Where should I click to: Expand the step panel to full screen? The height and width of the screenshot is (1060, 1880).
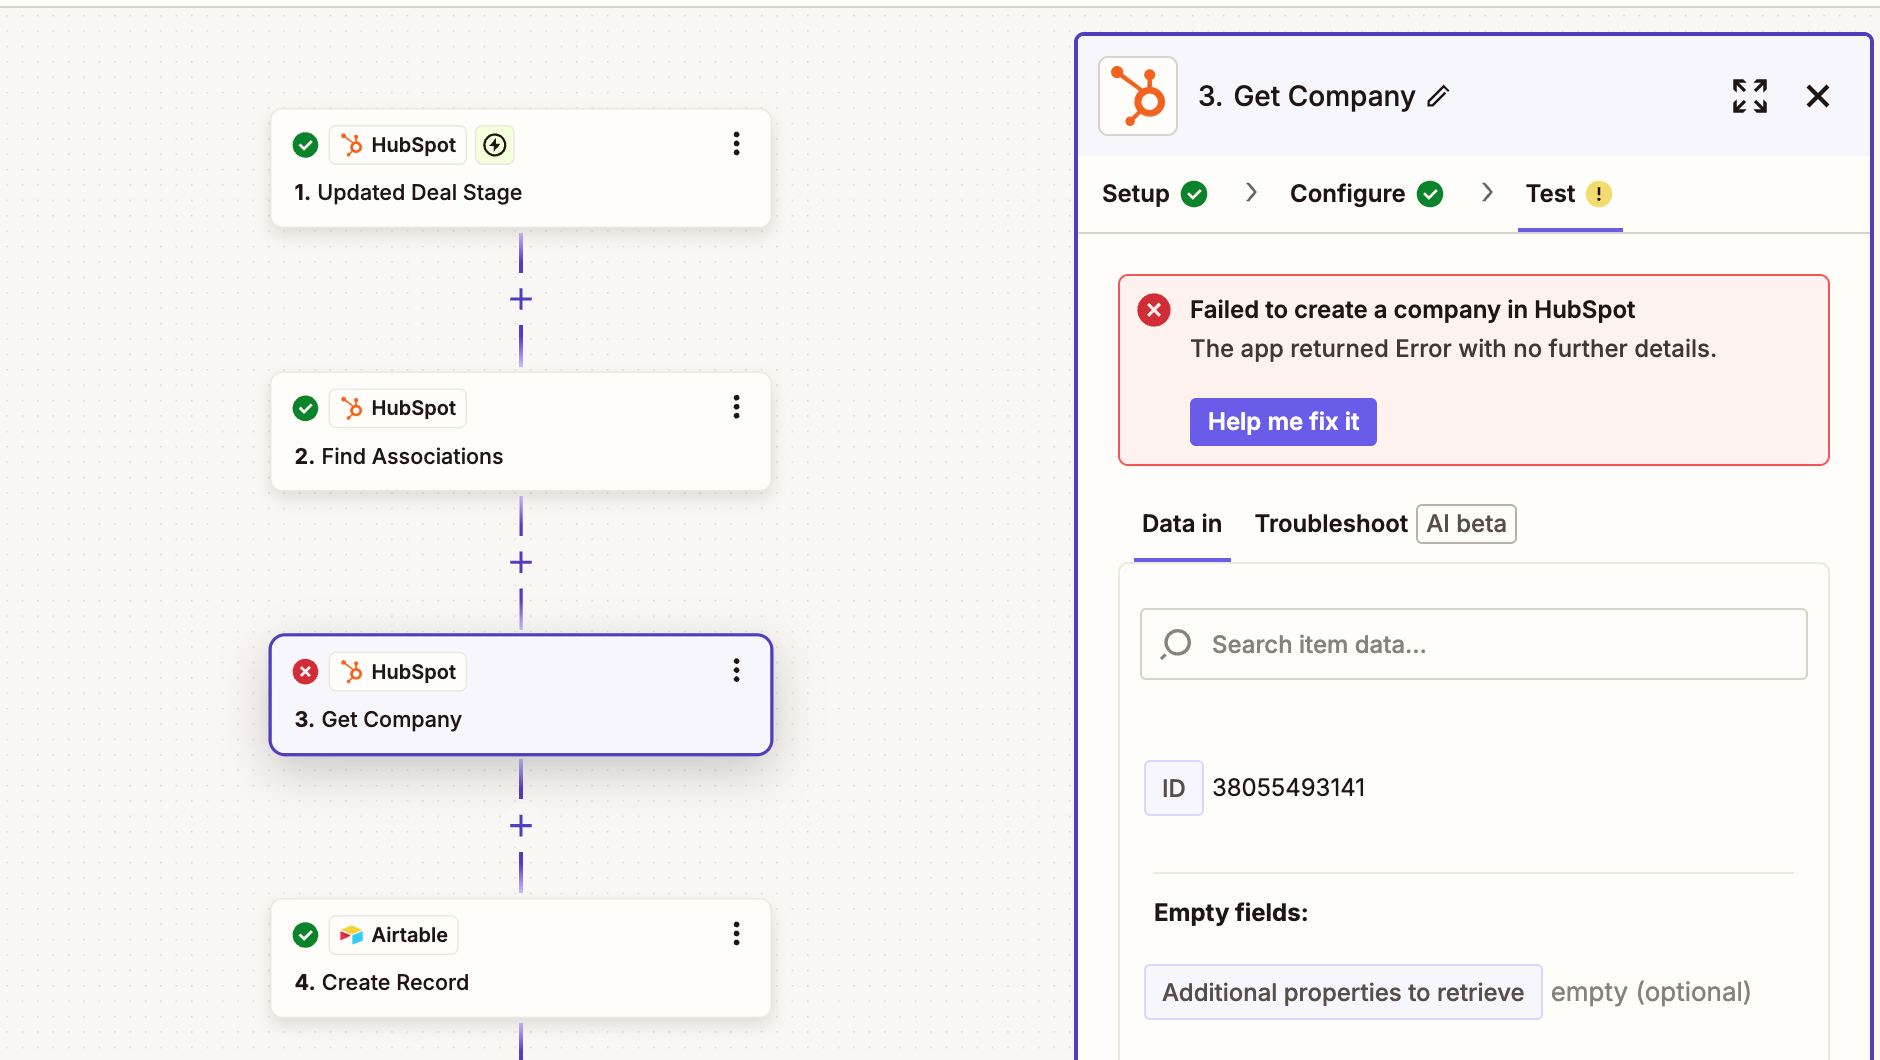(x=1750, y=96)
